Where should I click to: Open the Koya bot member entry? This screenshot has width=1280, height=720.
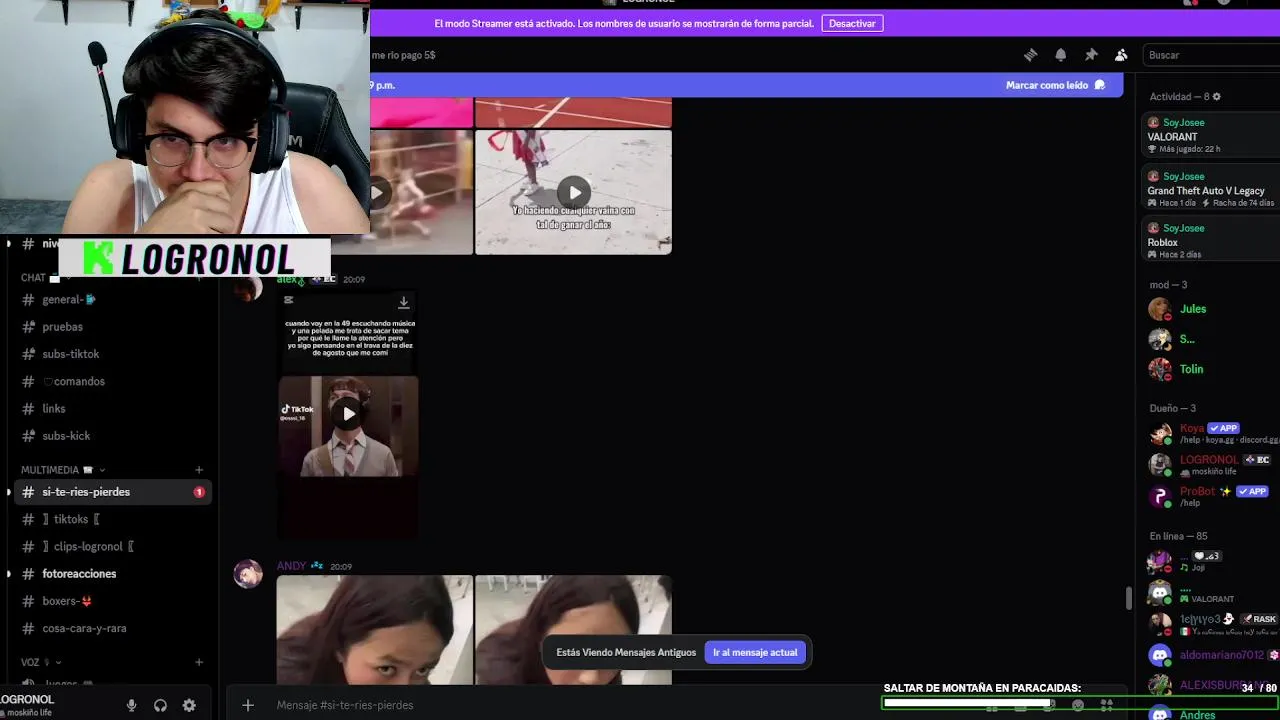pos(1211,434)
